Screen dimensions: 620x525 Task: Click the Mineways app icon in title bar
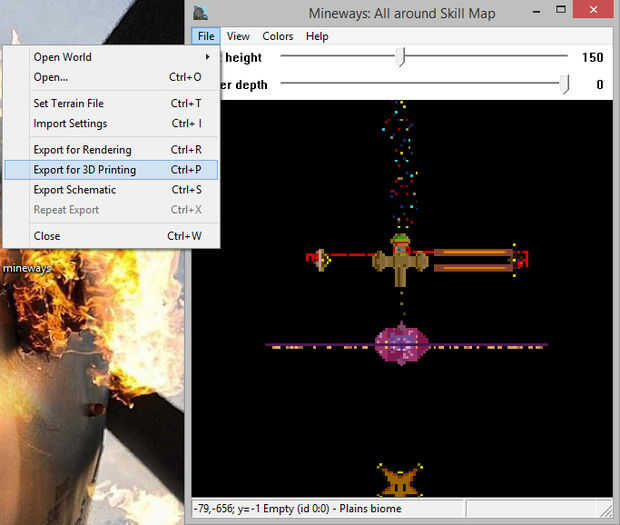coord(200,13)
